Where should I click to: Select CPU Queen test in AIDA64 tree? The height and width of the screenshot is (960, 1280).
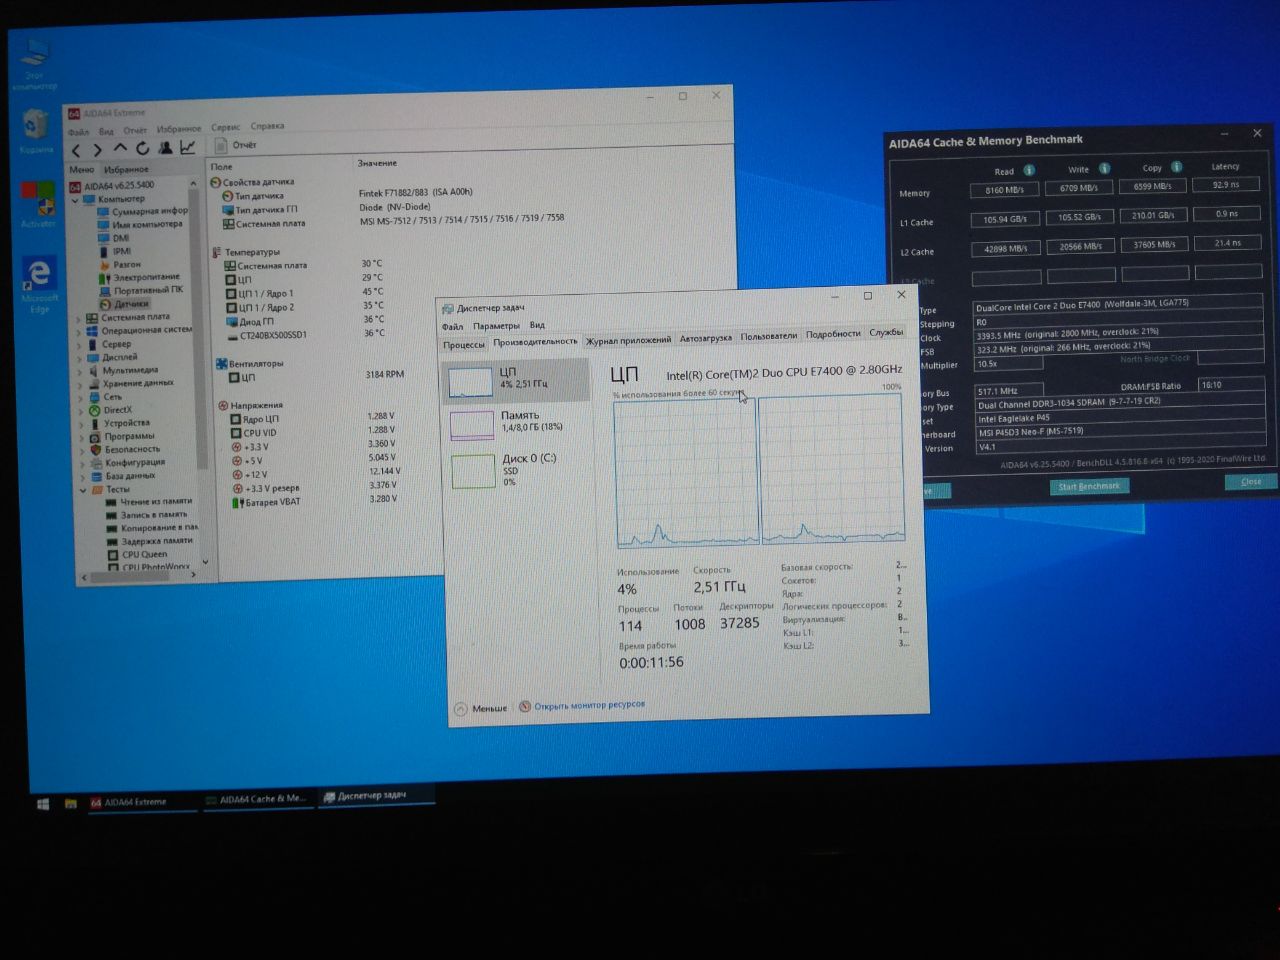[x=137, y=554]
